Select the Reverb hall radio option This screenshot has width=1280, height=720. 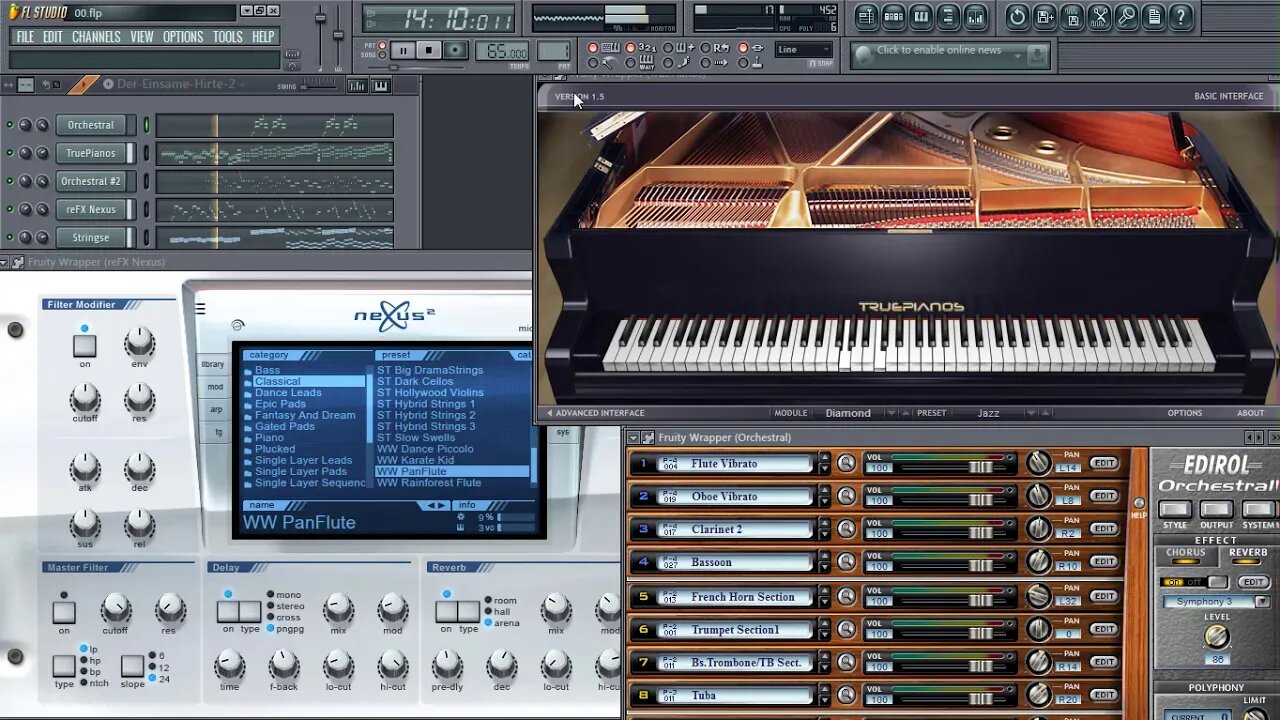pyautogui.click(x=488, y=612)
